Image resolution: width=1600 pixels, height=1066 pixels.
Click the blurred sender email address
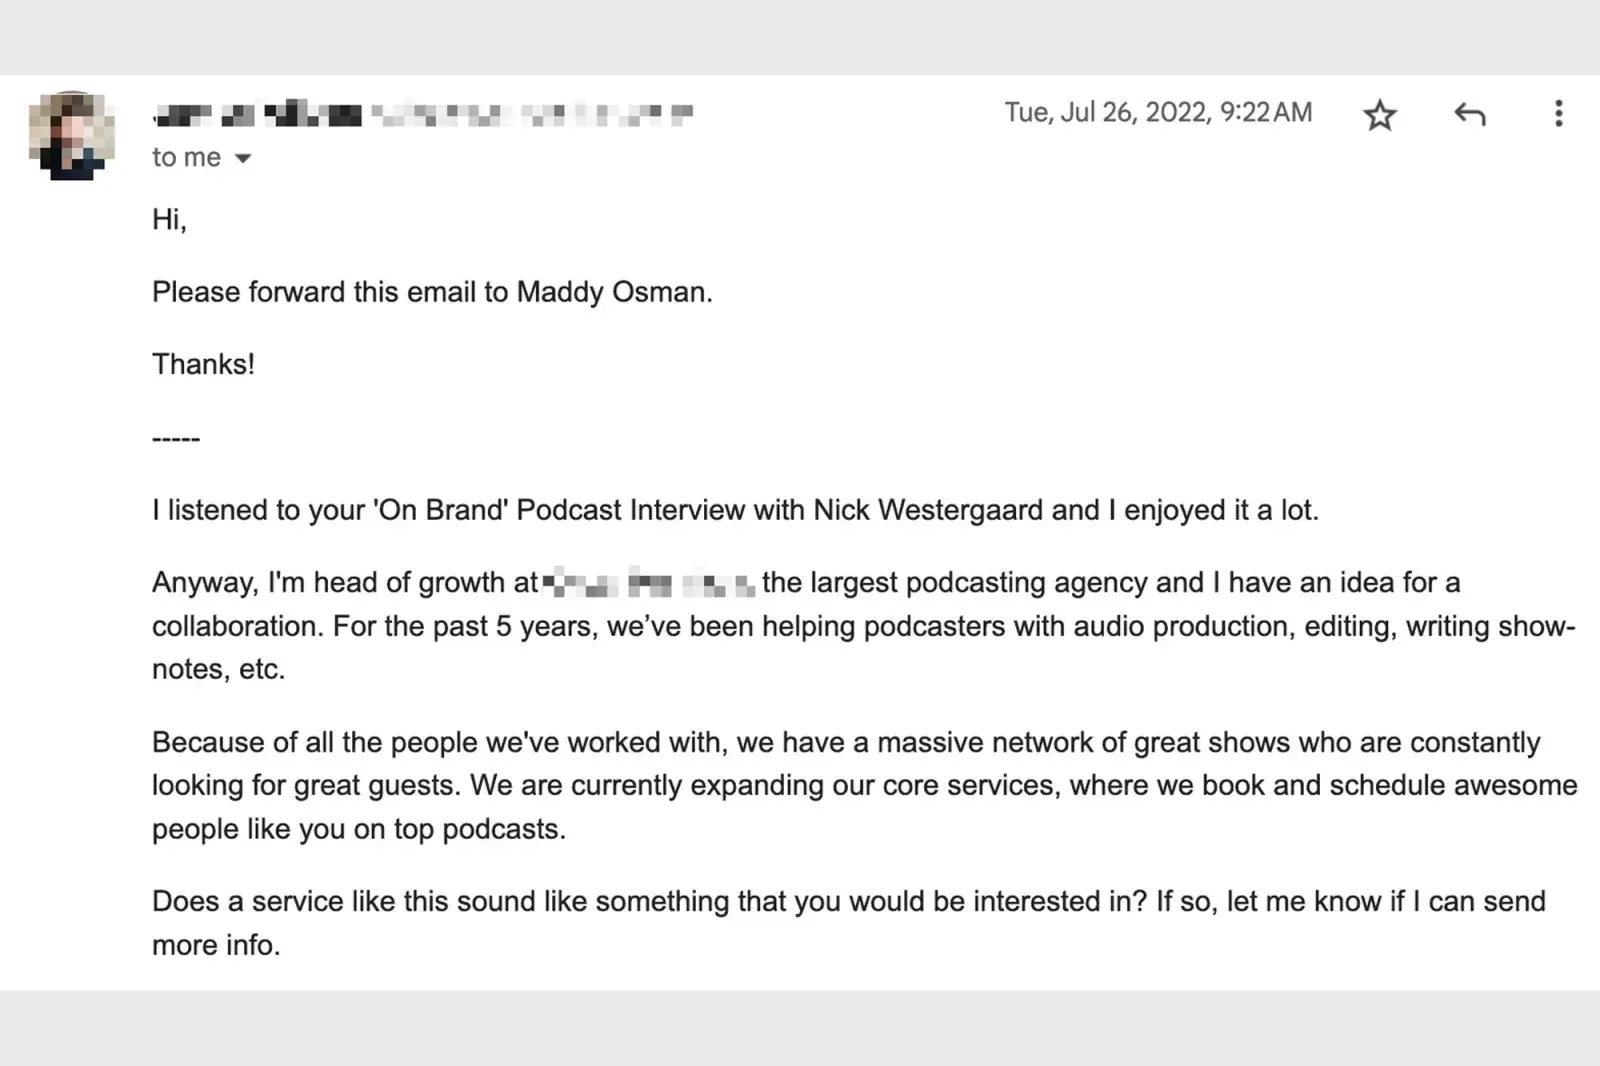click(532, 115)
